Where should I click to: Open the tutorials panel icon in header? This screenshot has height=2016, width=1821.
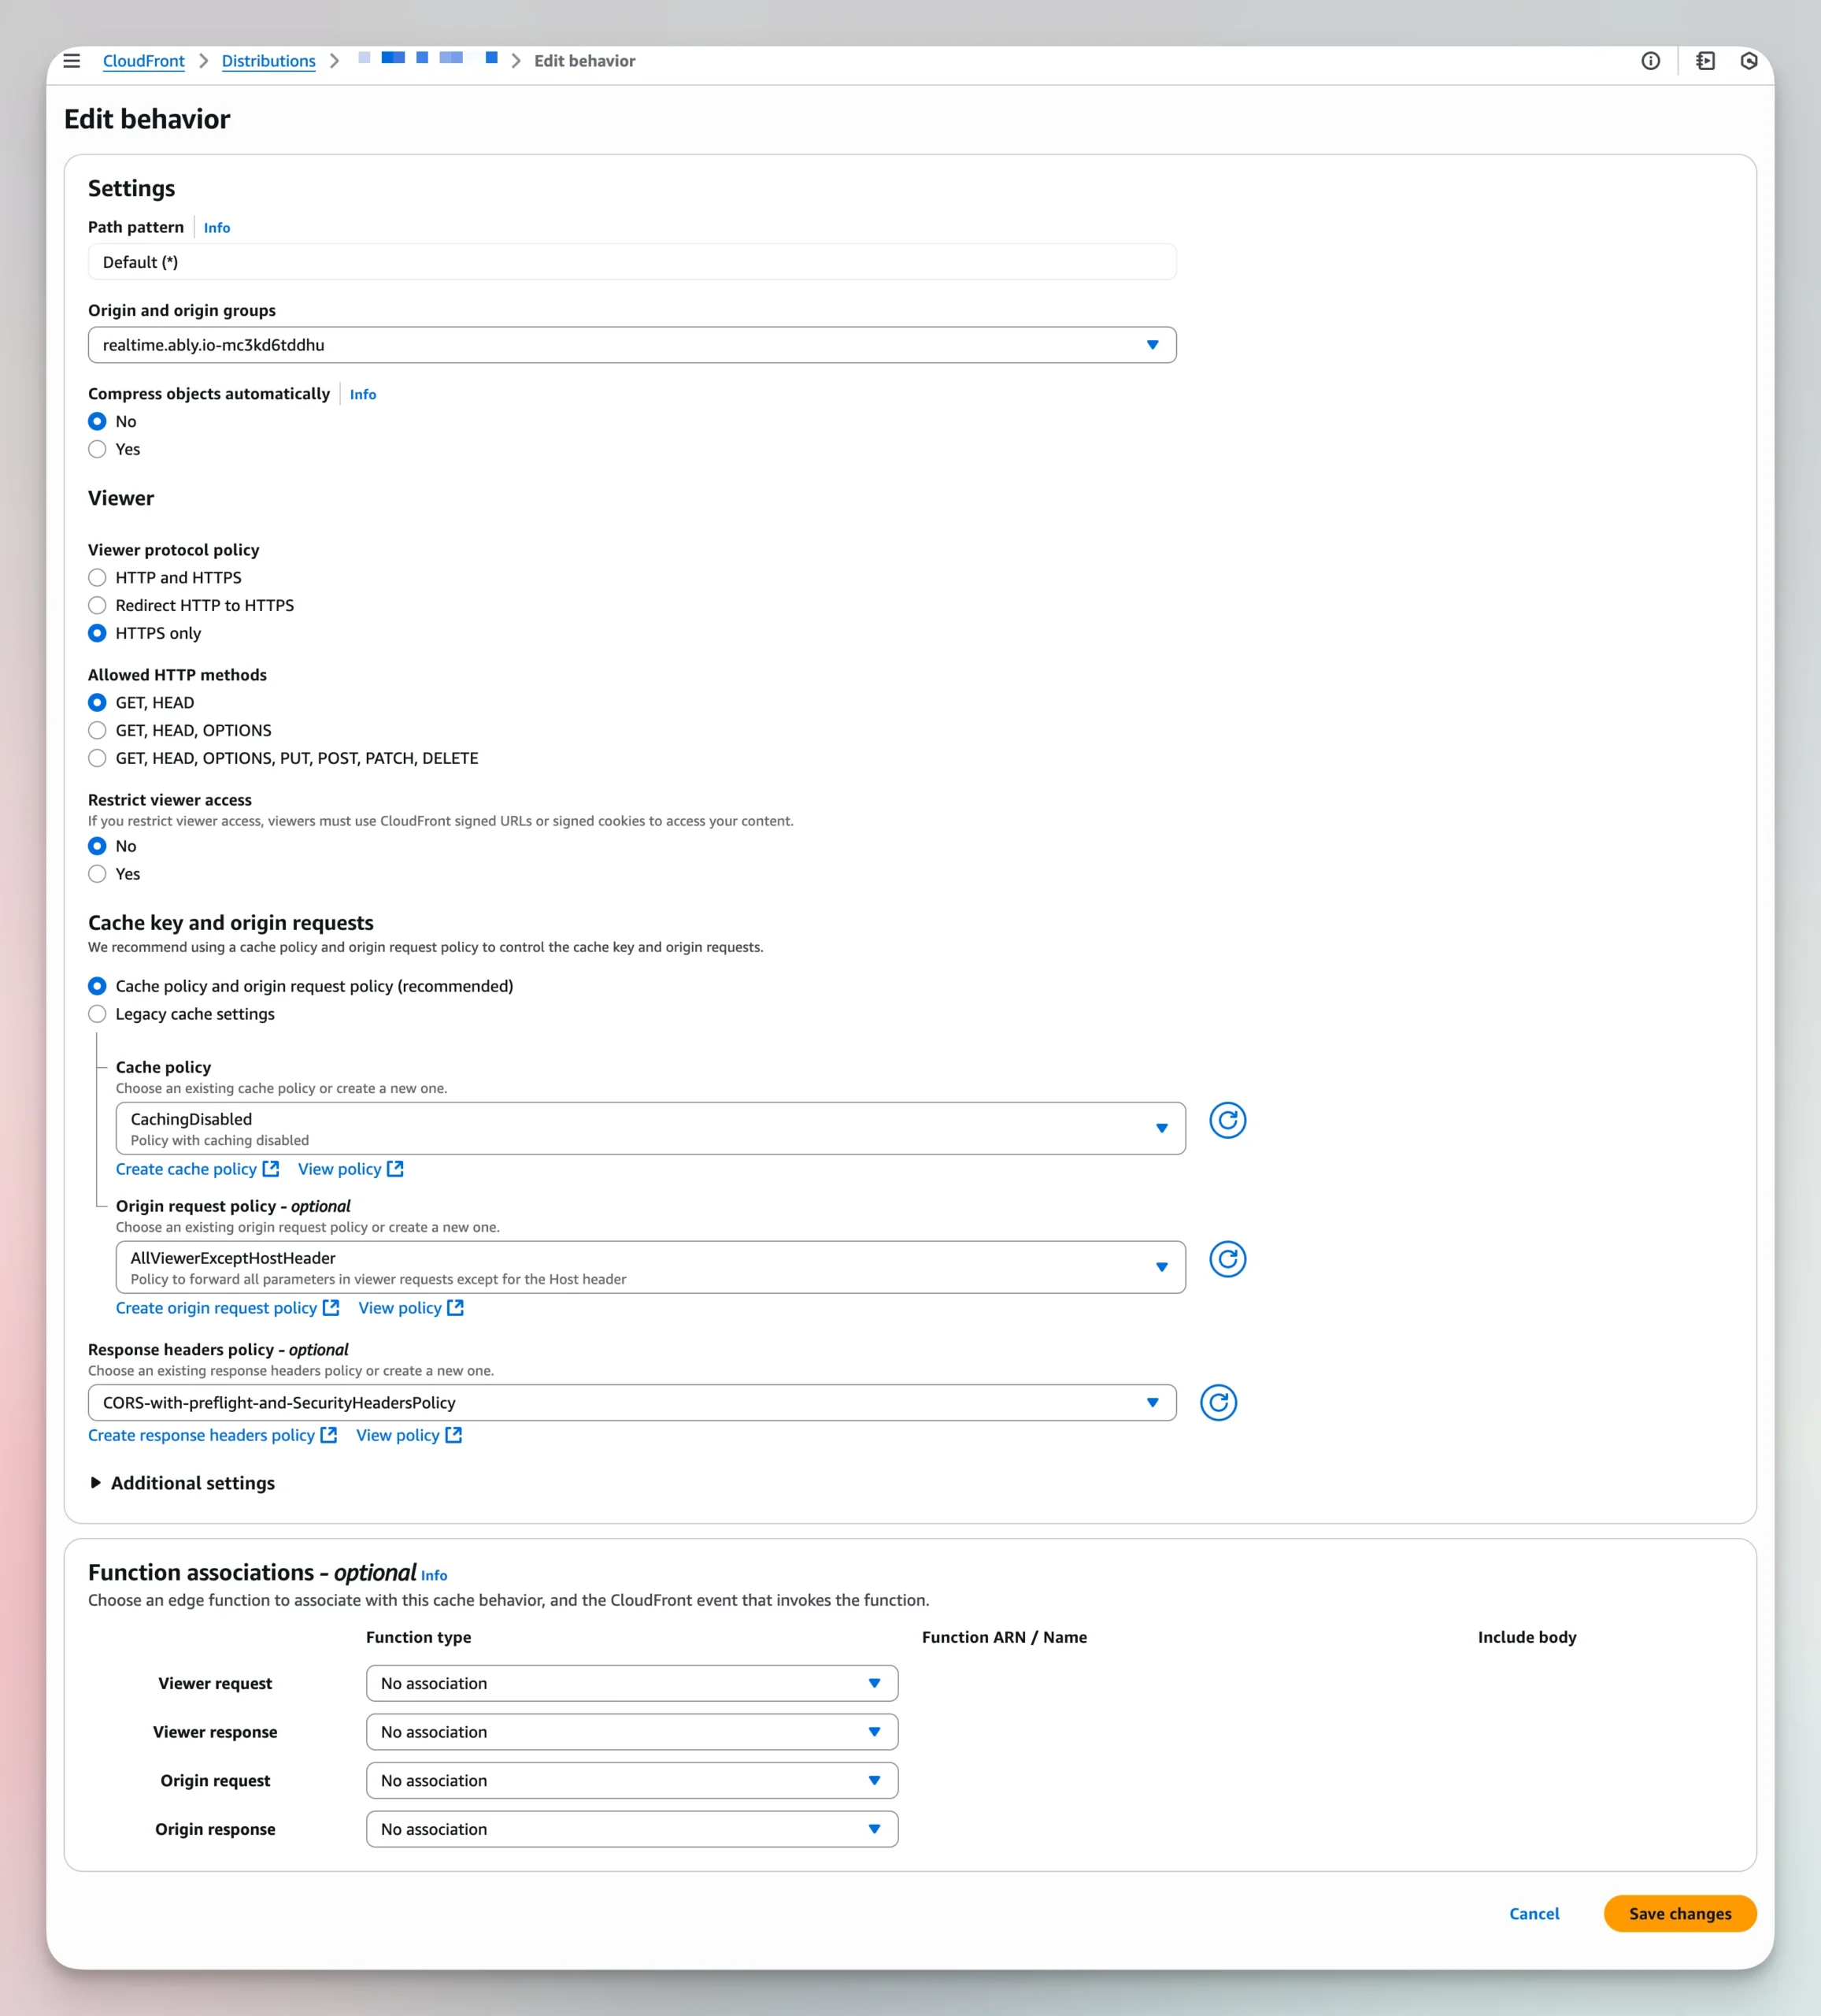pos(1705,61)
